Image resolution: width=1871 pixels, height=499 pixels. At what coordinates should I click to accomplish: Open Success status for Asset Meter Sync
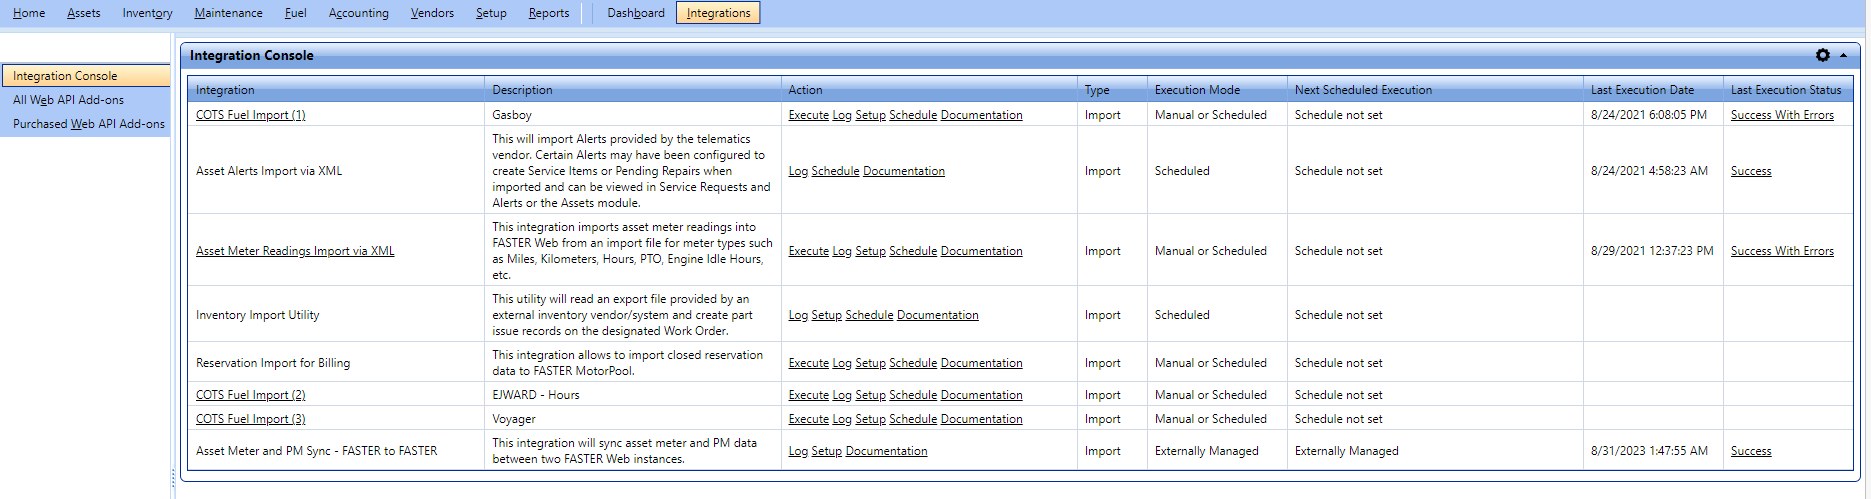coord(1751,451)
